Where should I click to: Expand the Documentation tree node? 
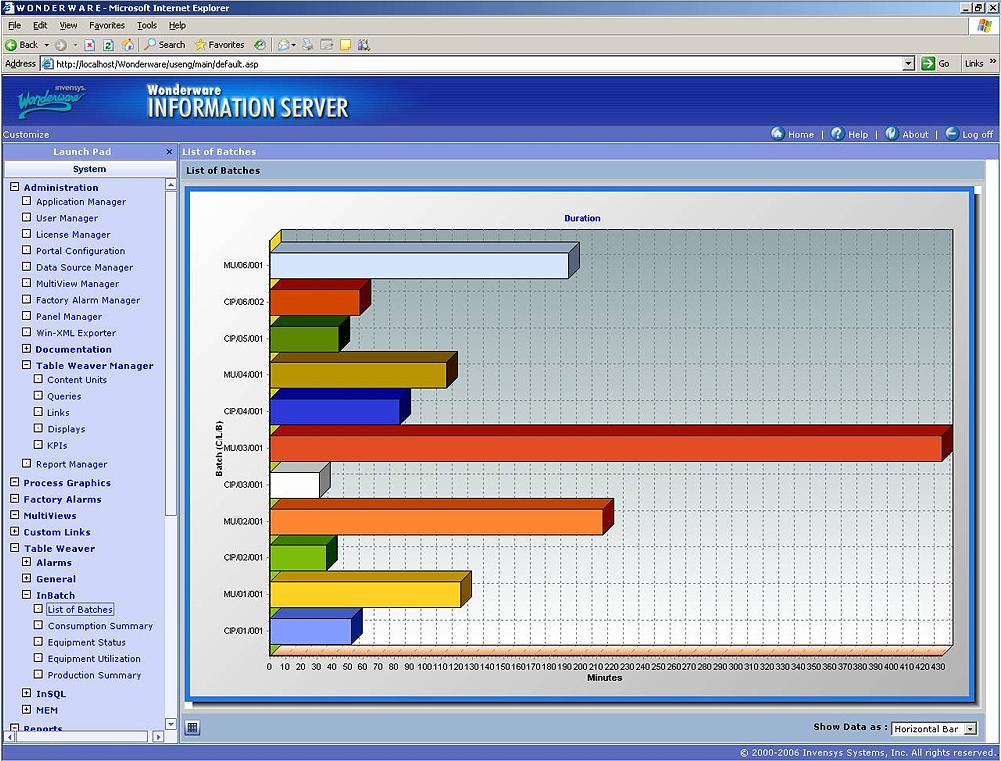pyautogui.click(x=27, y=349)
